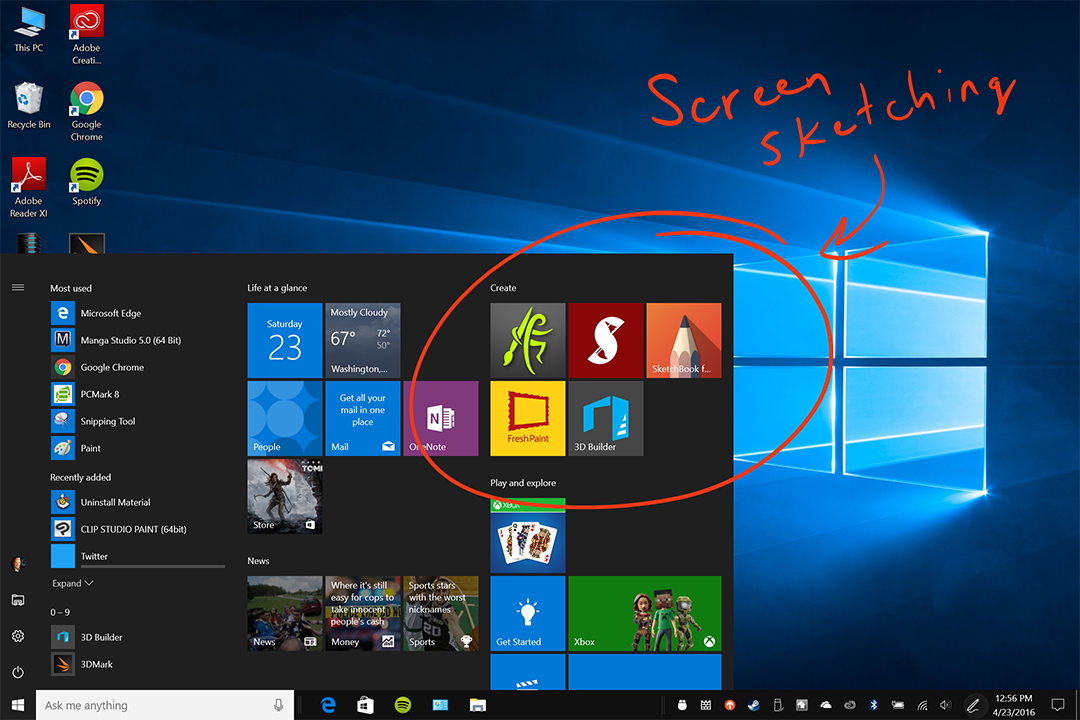This screenshot has width=1080, height=720.
Task: Click the Windows Start button
Action: [x=18, y=705]
